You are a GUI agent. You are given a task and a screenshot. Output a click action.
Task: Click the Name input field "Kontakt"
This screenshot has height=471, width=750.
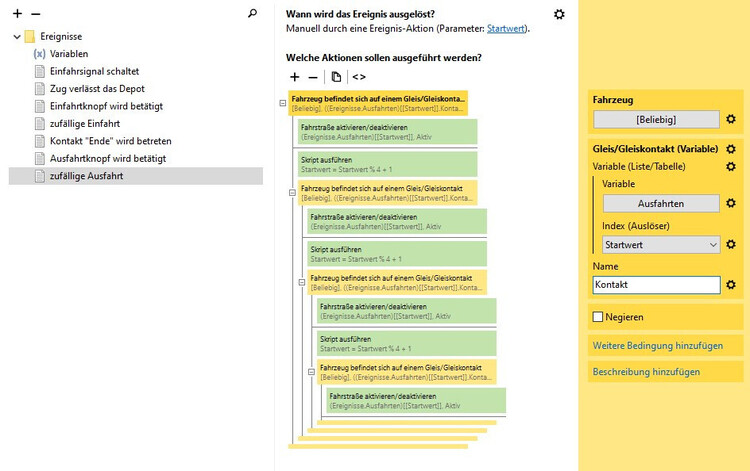pyautogui.click(x=656, y=285)
